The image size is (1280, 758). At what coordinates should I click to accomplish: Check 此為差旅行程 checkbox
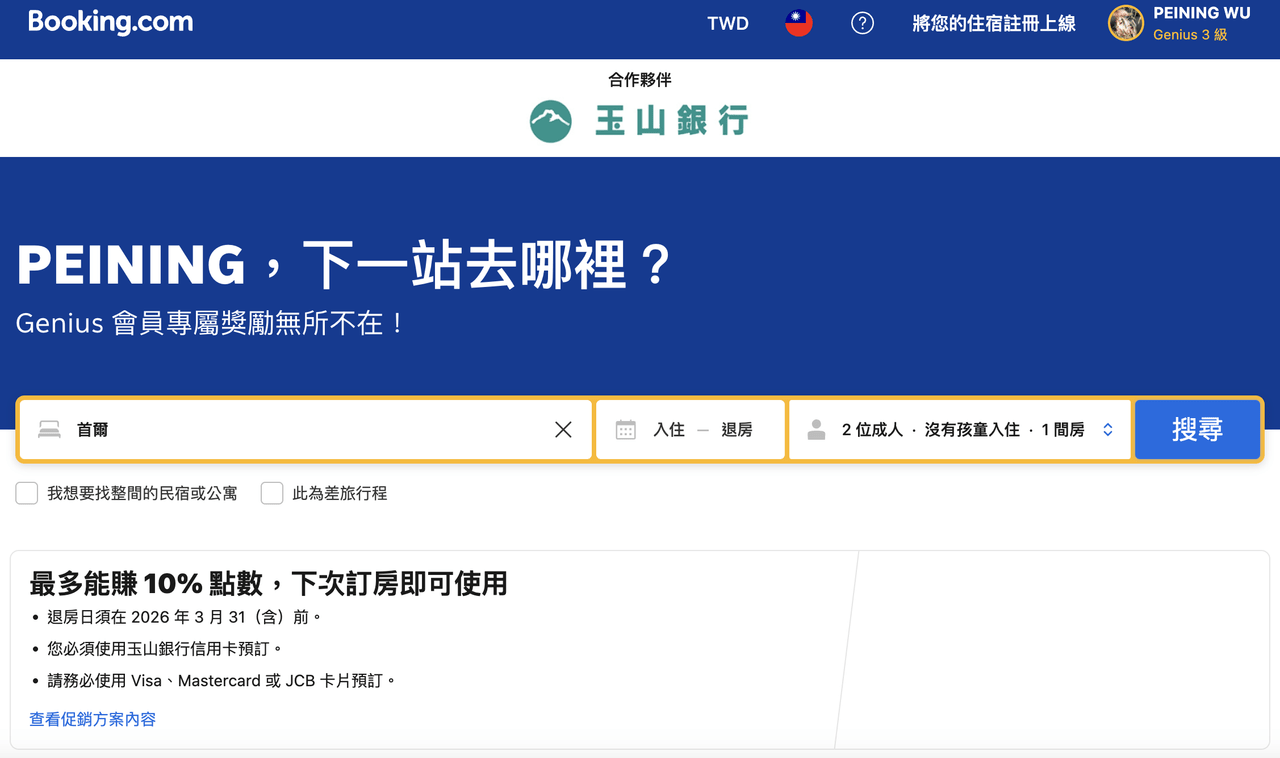tap(272, 493)
